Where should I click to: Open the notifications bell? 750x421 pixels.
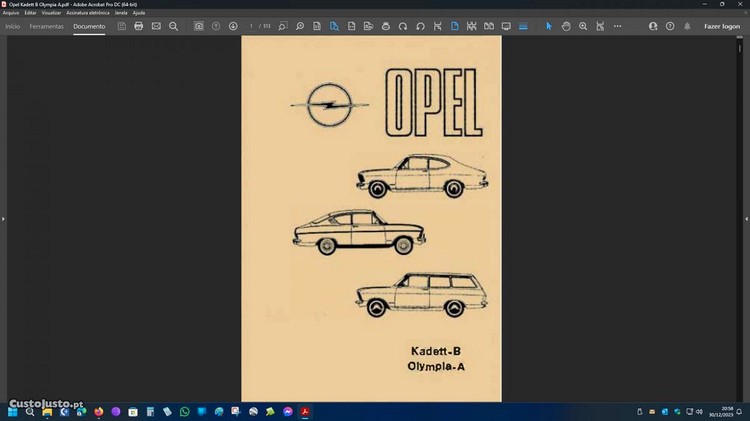[685, 26]
